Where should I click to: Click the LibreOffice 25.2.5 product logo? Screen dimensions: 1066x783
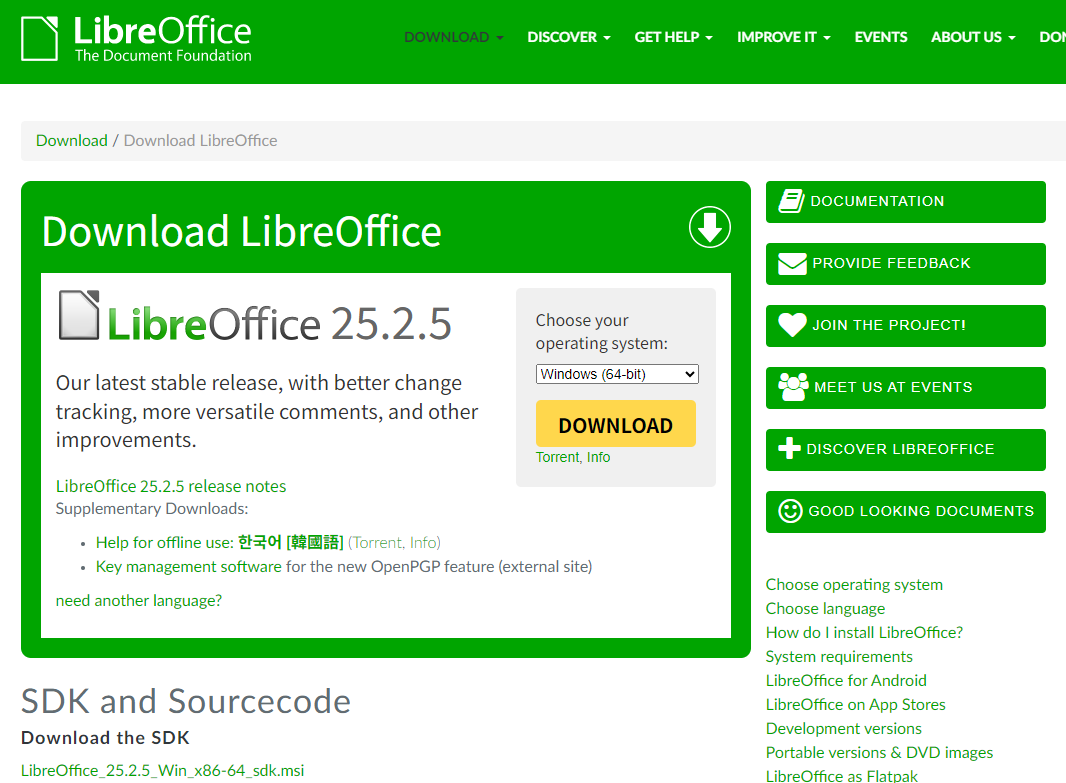pyautogui.click(x=255, y=317)
